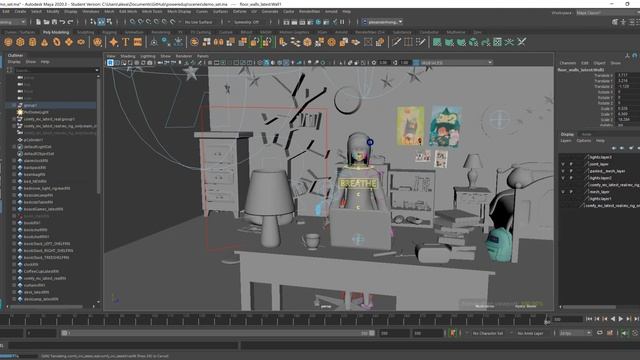
Task: Open the viewport Shading menu
Action: point(128,56)
